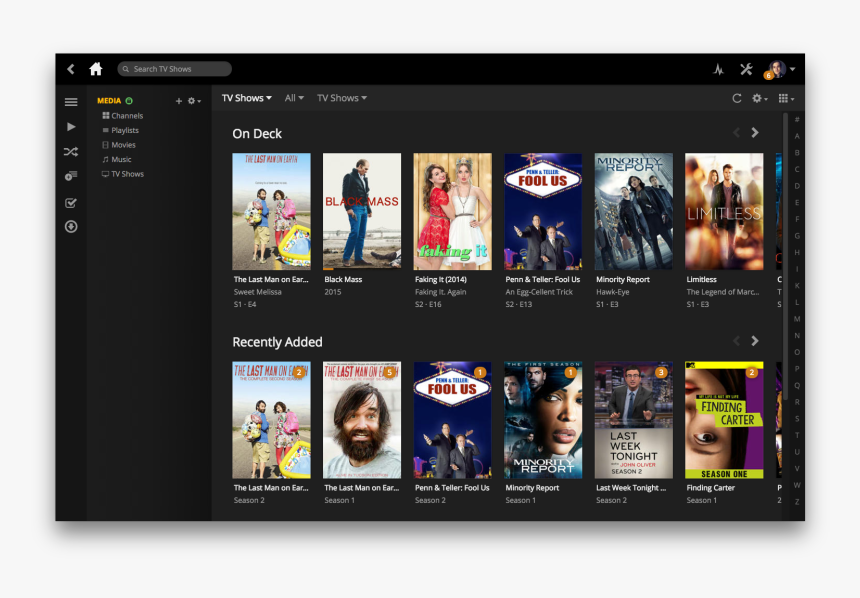Go to the Home icon
The image size is (860, 598).
95,69
